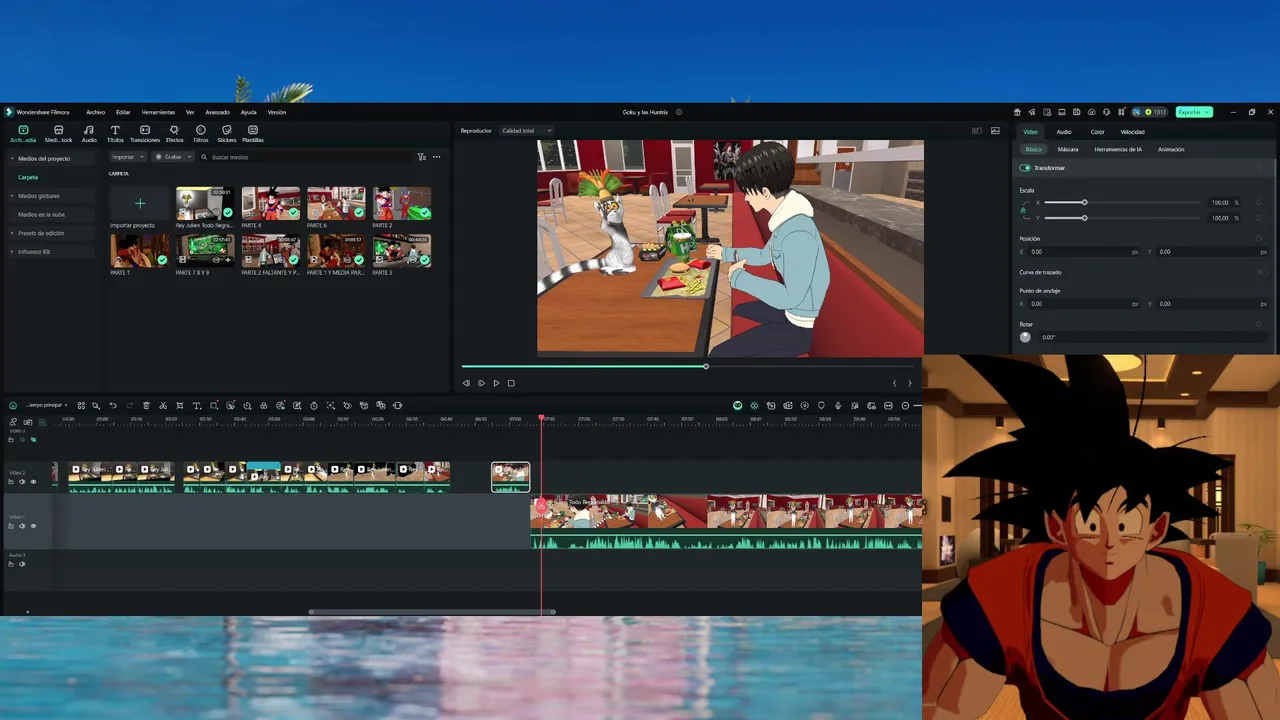Expand Medios del proyecto tree
The image size is (1280, 720).
[x=13, y=159]
